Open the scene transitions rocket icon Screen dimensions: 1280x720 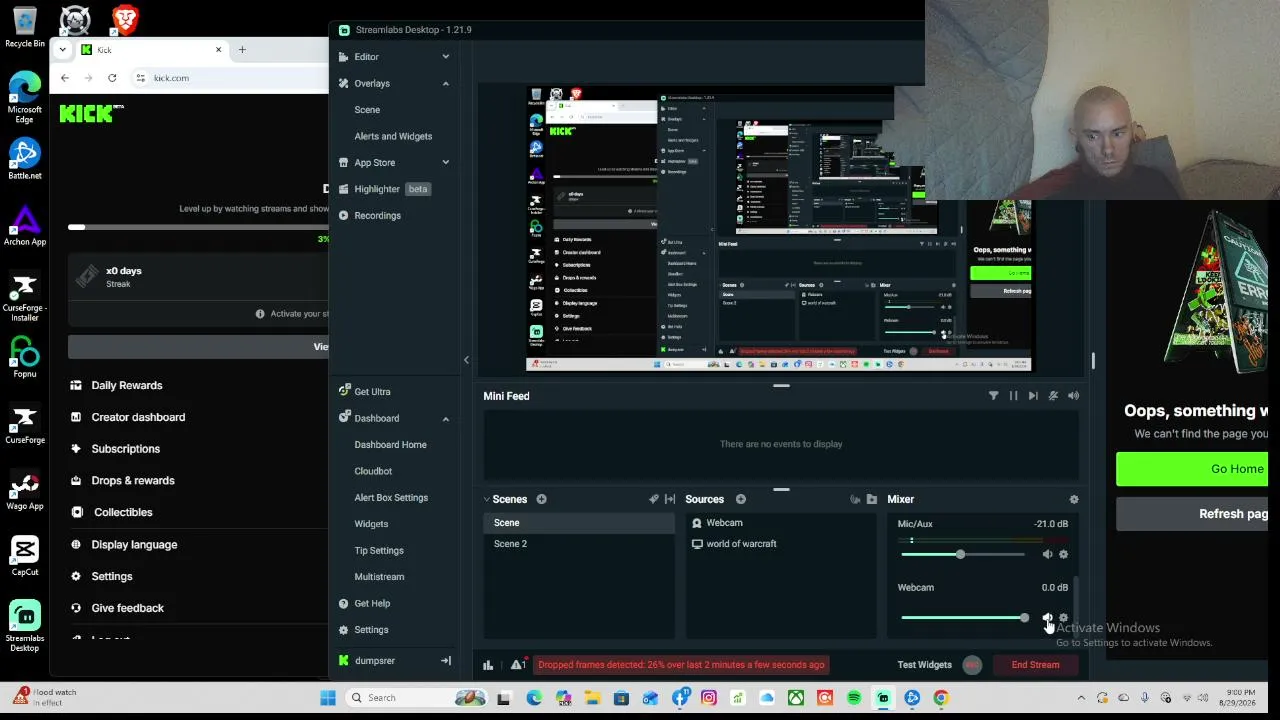coord(654,499)
